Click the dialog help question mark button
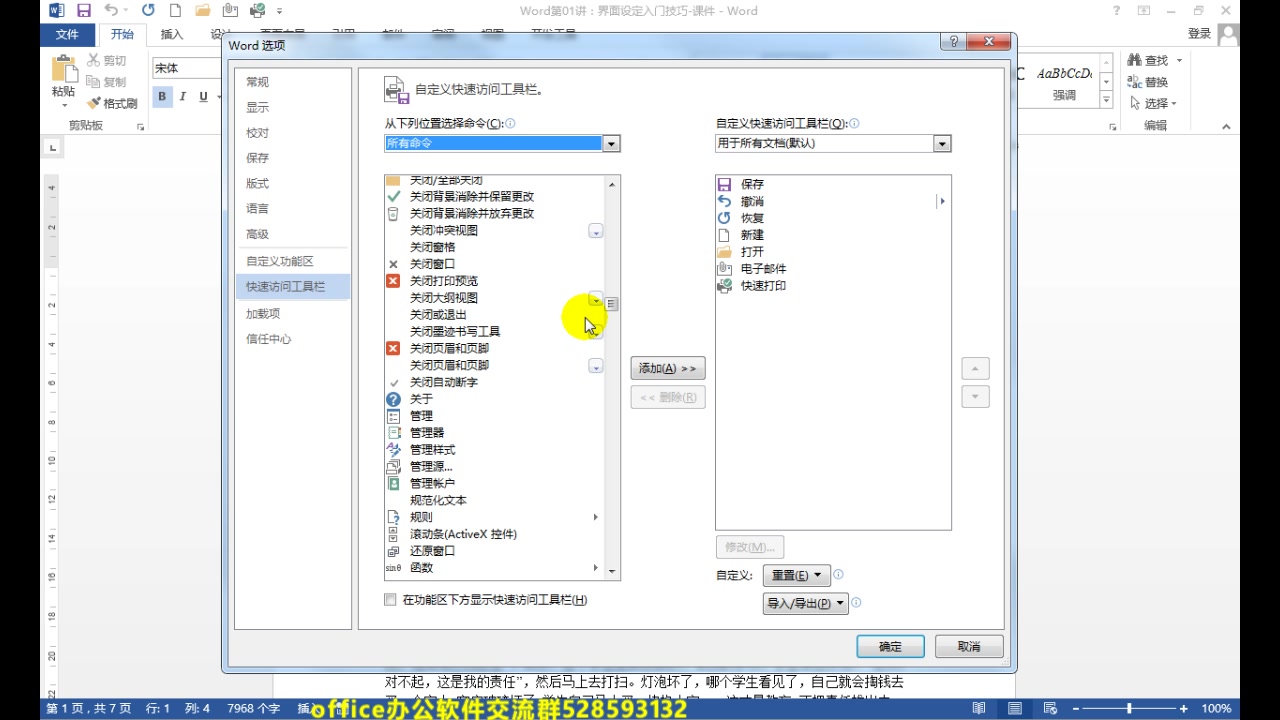Viewport: 1280px width, 720px height. [x=954, y=42]
